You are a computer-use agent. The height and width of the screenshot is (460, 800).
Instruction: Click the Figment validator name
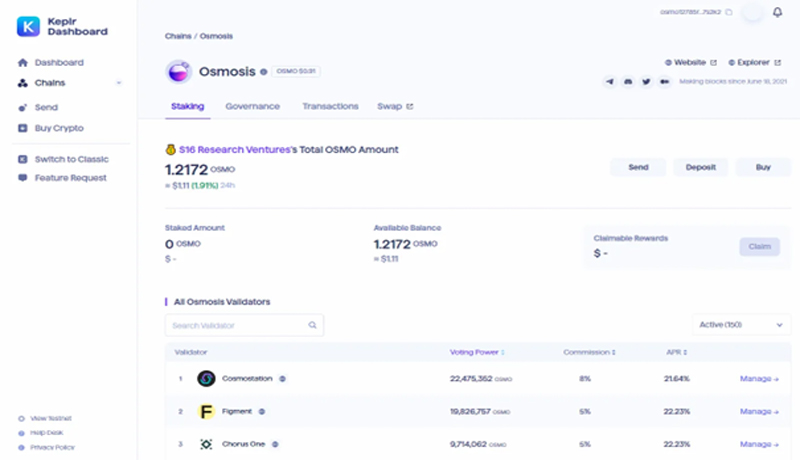point(237,412)
